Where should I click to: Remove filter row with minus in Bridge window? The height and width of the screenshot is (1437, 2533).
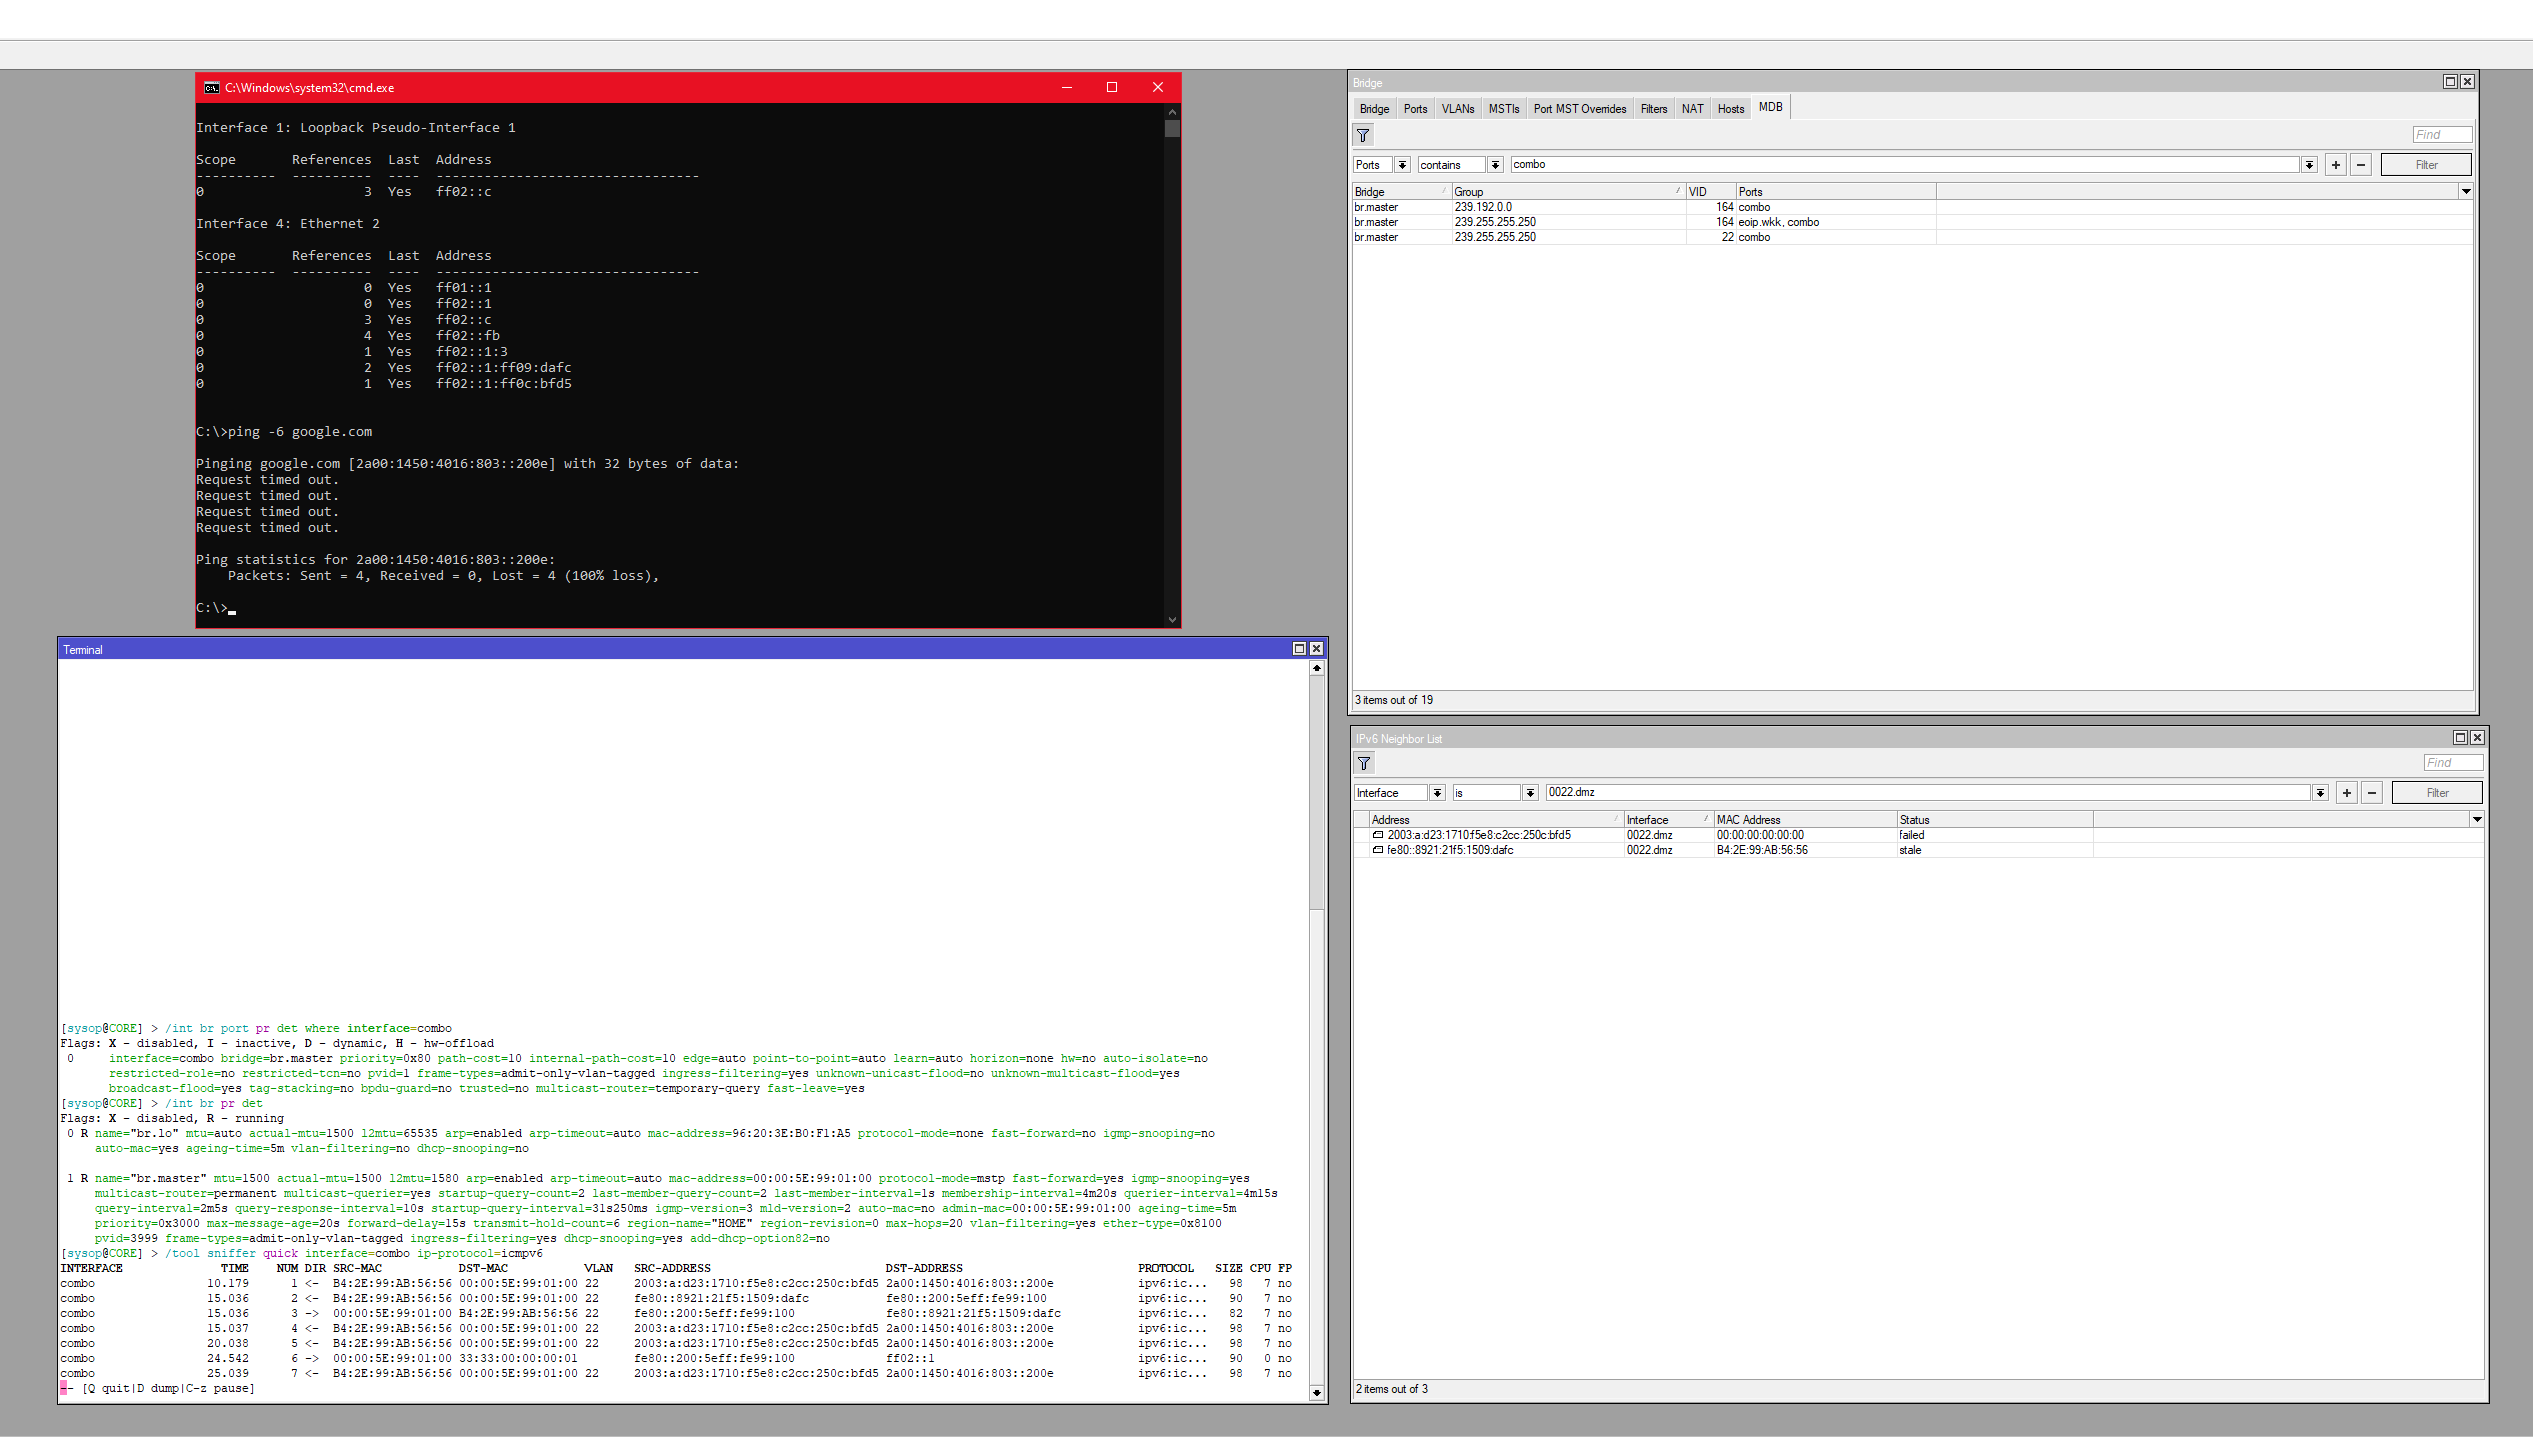pos(2361,165)
